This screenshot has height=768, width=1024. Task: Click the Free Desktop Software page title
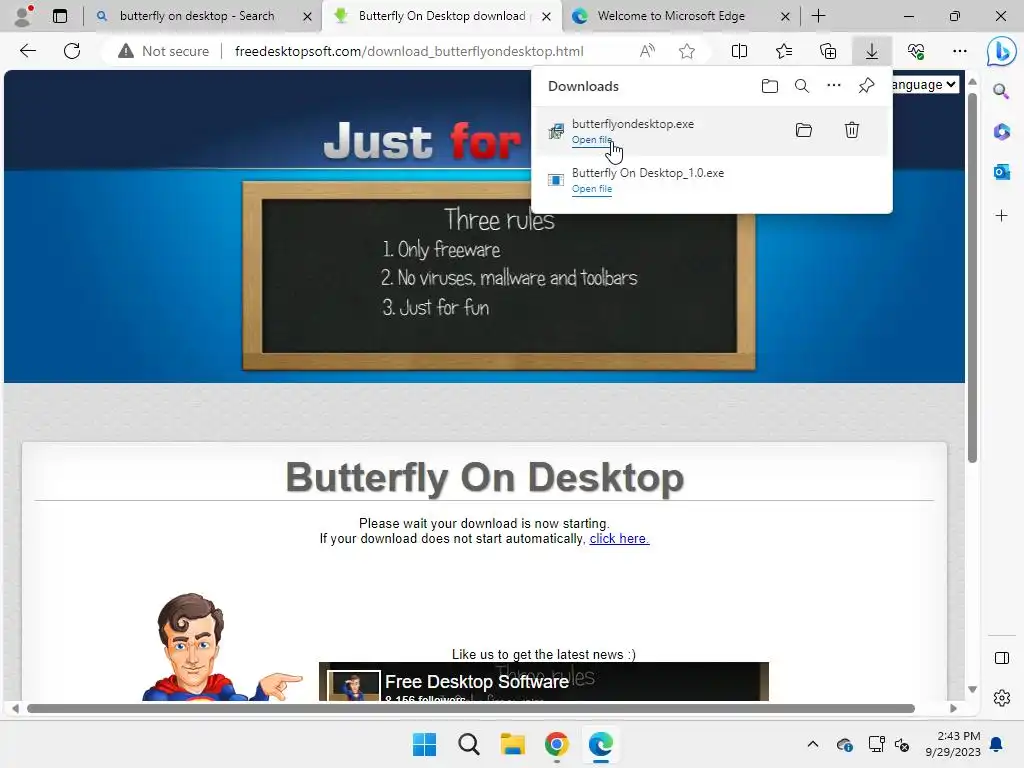pyautogui.click(x=476, y=682)
